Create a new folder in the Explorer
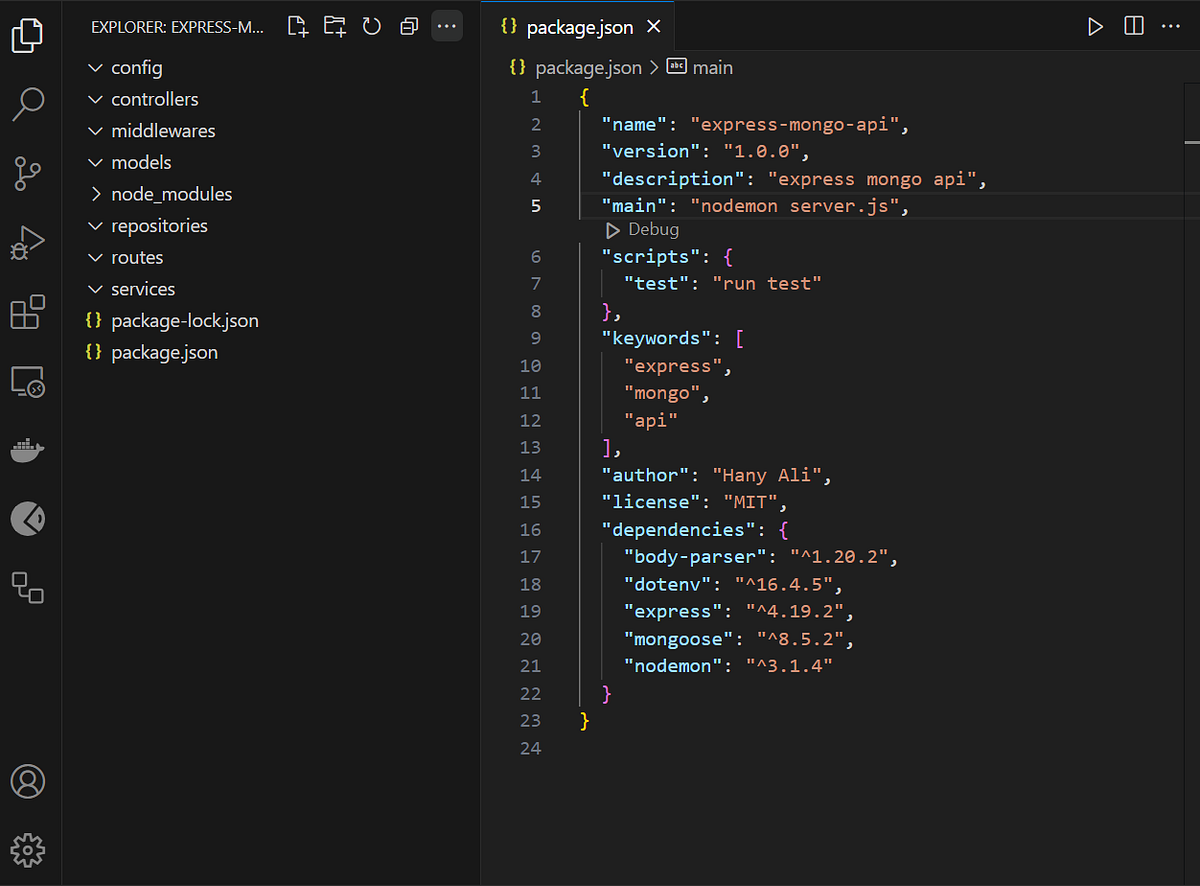This screenshot has height=886, width=1200. (x=334, y=26)
